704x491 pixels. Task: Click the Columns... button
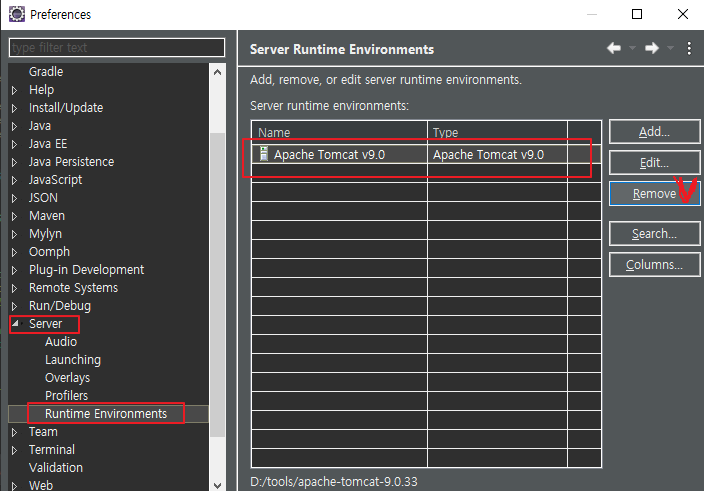coord(654,264)
